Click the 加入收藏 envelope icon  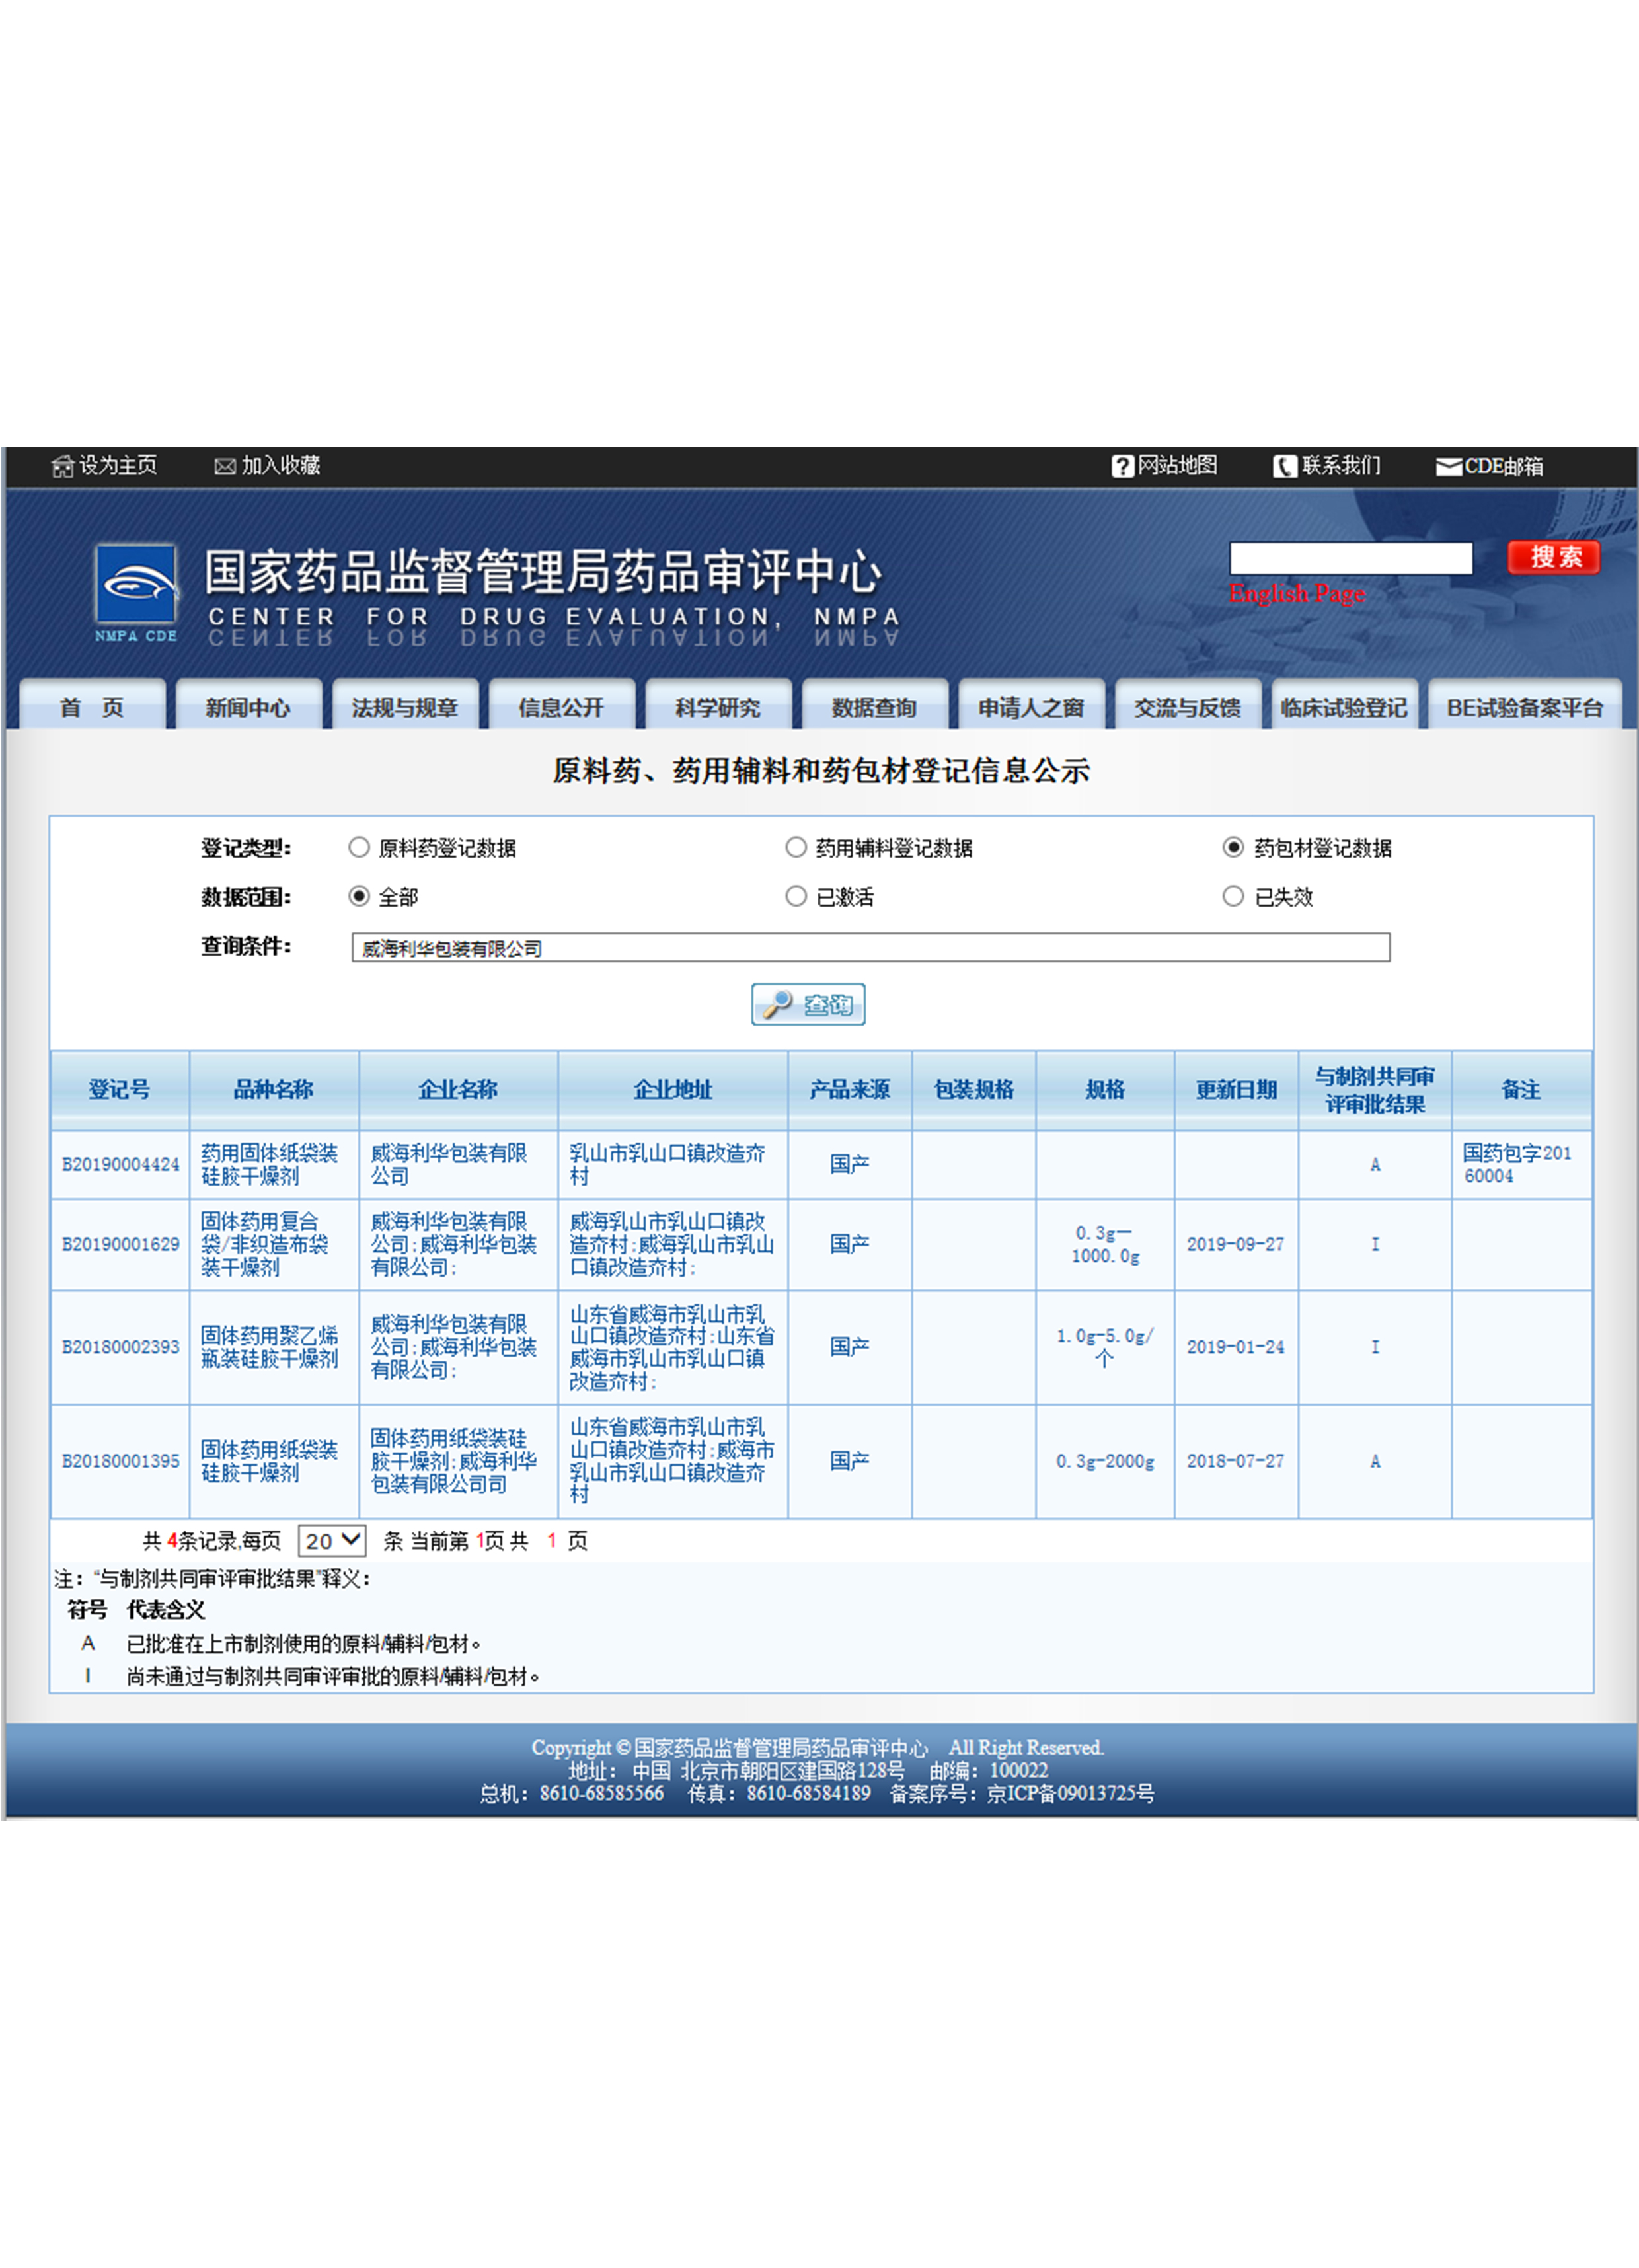(x=225, y=466)
